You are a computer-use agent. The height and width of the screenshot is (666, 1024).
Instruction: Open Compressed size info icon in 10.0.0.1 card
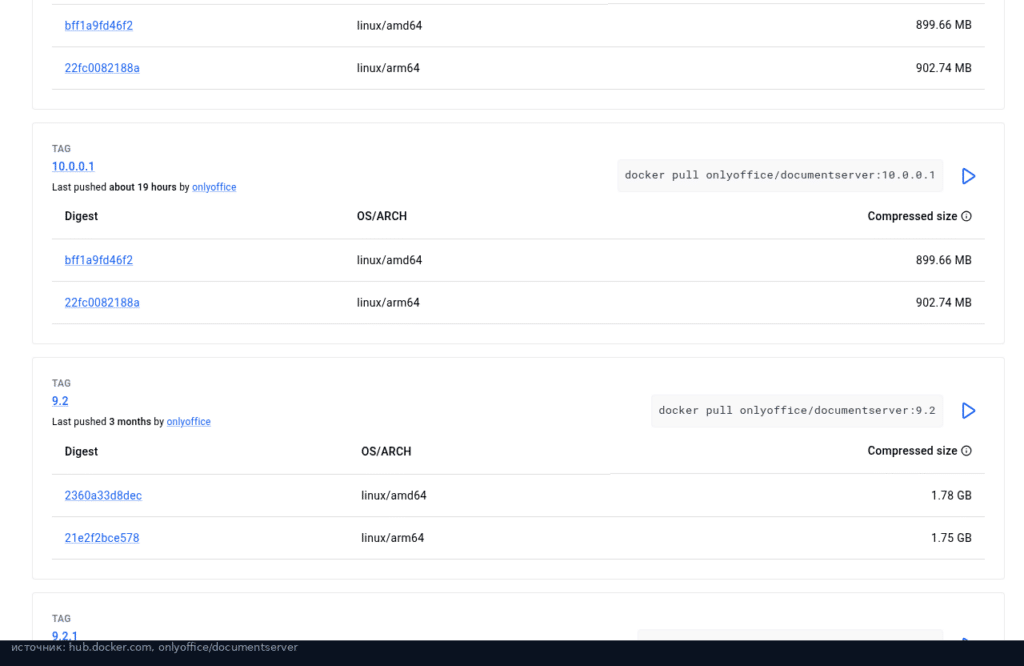[x=967, y=216]
